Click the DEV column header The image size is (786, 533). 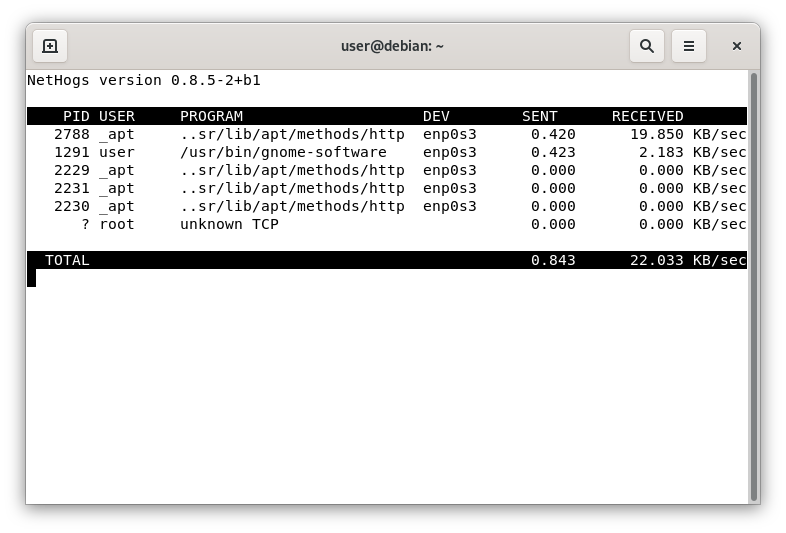pyautogui.click(x=436, y=116)
